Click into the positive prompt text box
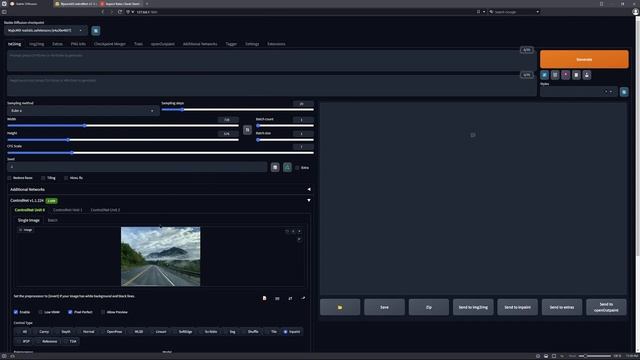This screenshot has width=640, height=360. [271, 60]
